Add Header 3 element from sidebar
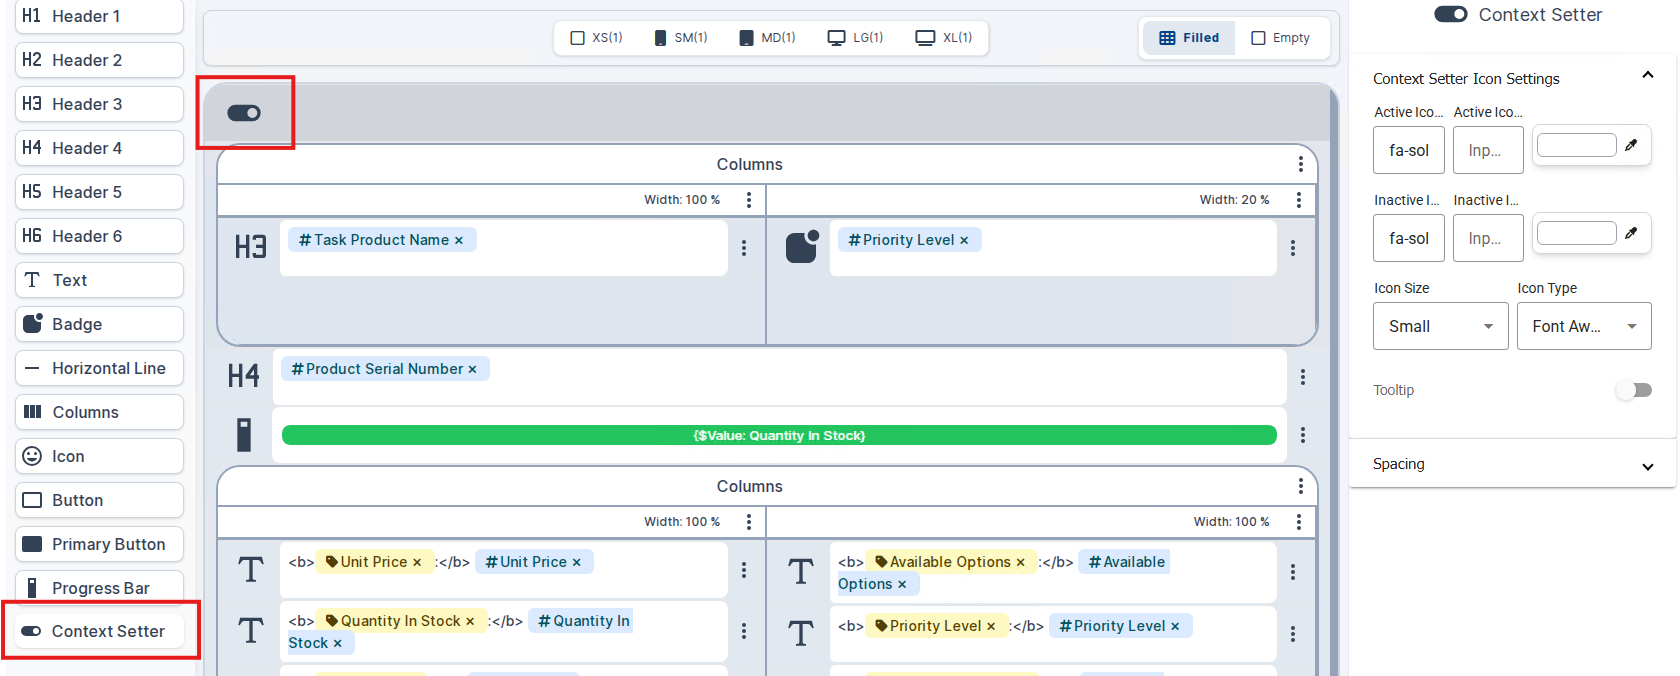1680x676 pixels. click(x=99, y=104)
